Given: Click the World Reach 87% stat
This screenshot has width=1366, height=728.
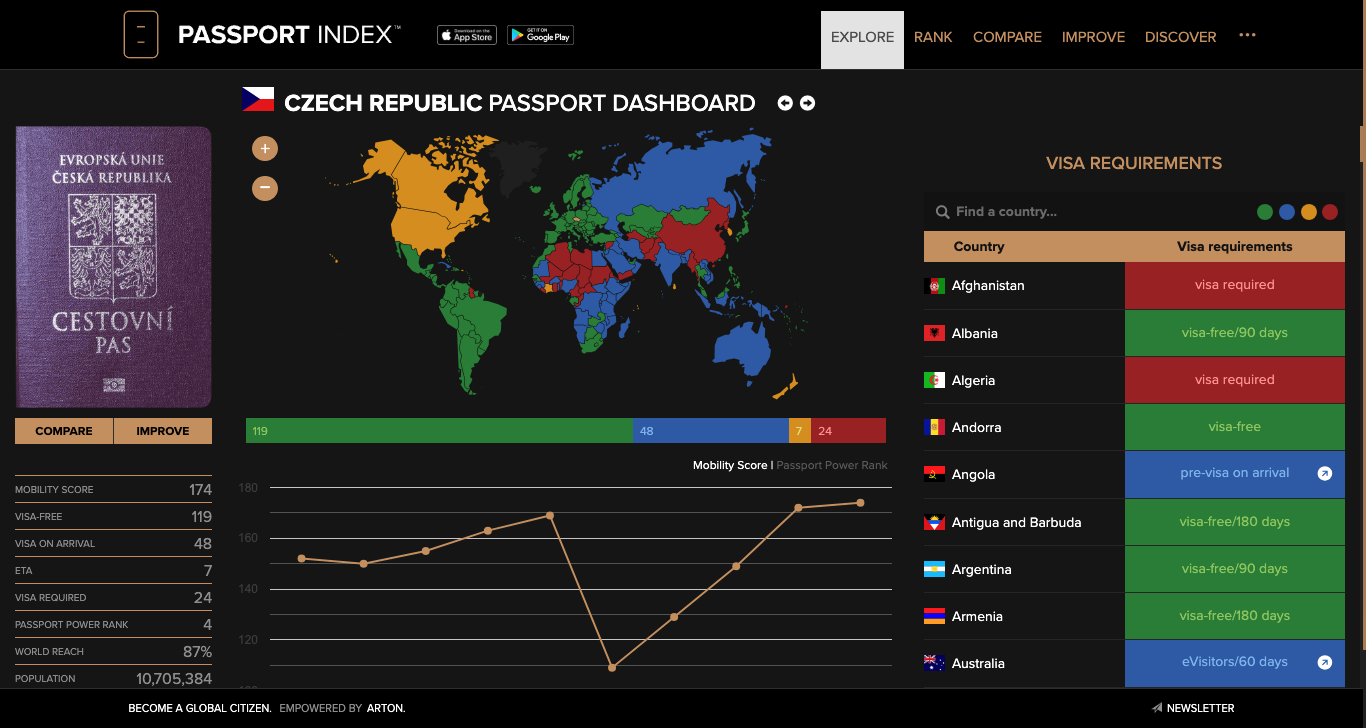Looking at the screenshot, I should coord(113,651).
